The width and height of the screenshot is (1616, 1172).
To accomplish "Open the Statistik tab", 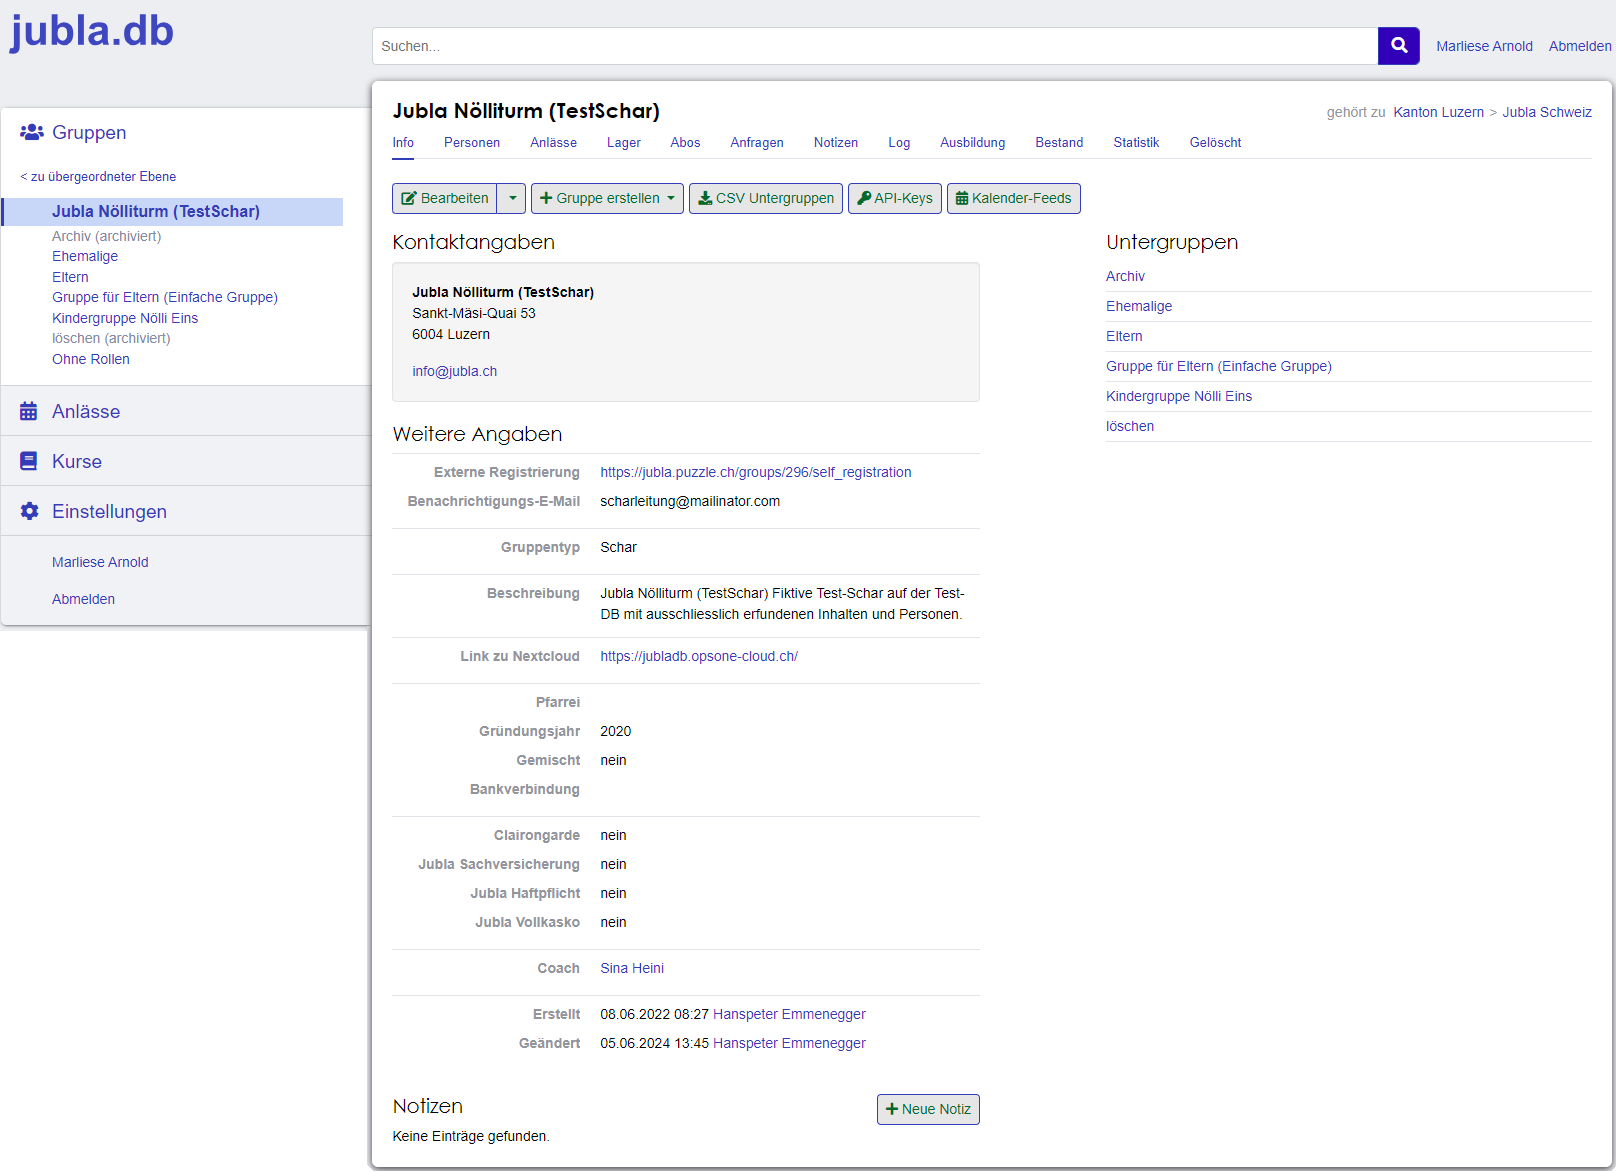I will 1136,143.
